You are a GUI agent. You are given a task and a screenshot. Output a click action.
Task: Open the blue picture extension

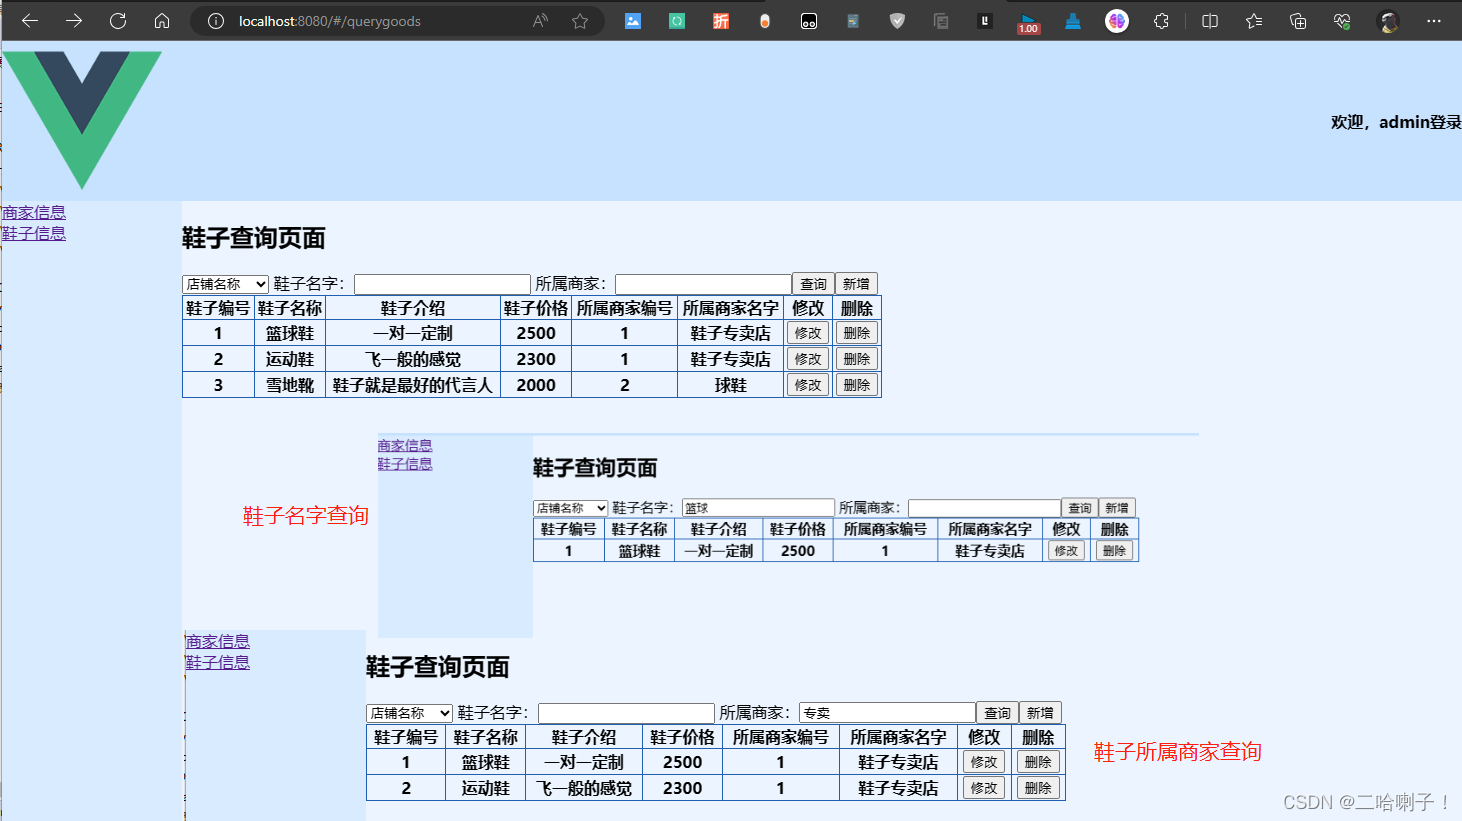point(633,21)
